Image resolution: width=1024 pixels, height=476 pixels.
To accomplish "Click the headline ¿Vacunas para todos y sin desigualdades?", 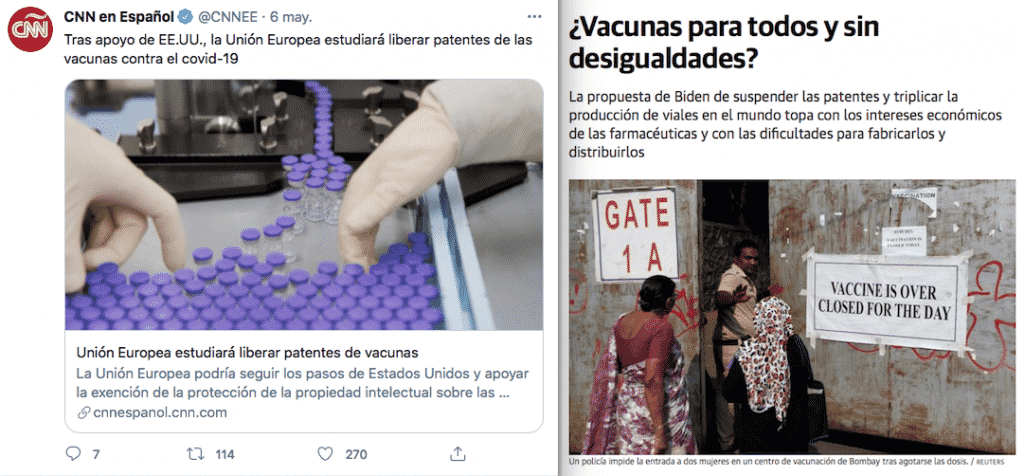I will click(725, 42).
